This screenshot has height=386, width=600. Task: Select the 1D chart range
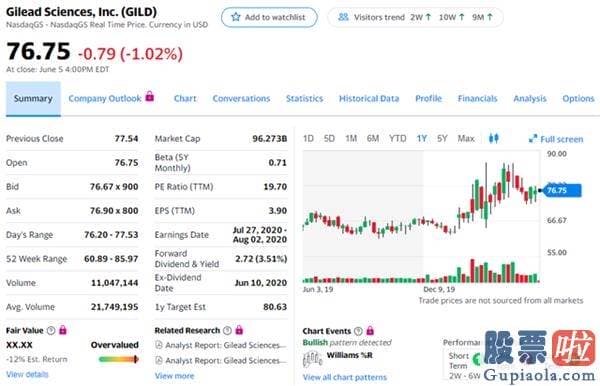[x=308, y=138]
